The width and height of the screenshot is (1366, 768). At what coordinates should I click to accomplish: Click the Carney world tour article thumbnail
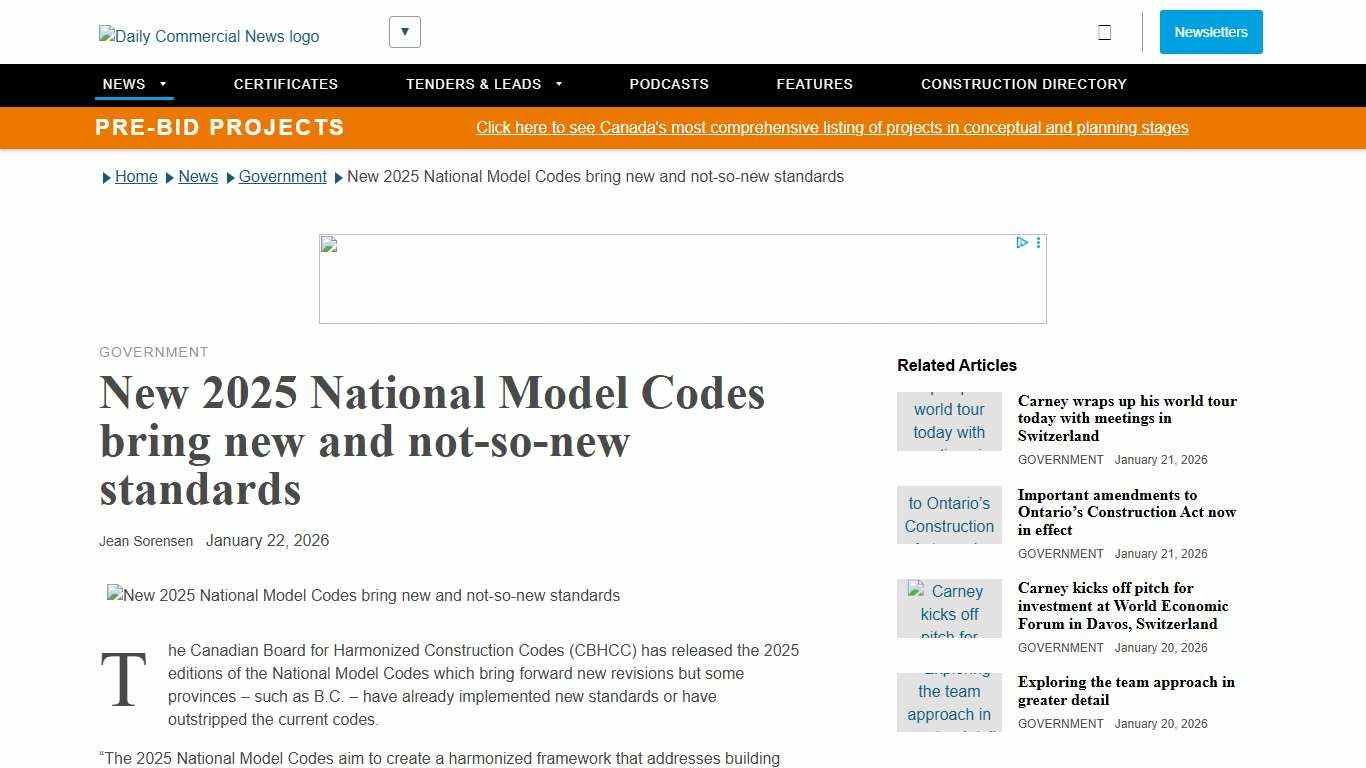[x=948, y=420]
